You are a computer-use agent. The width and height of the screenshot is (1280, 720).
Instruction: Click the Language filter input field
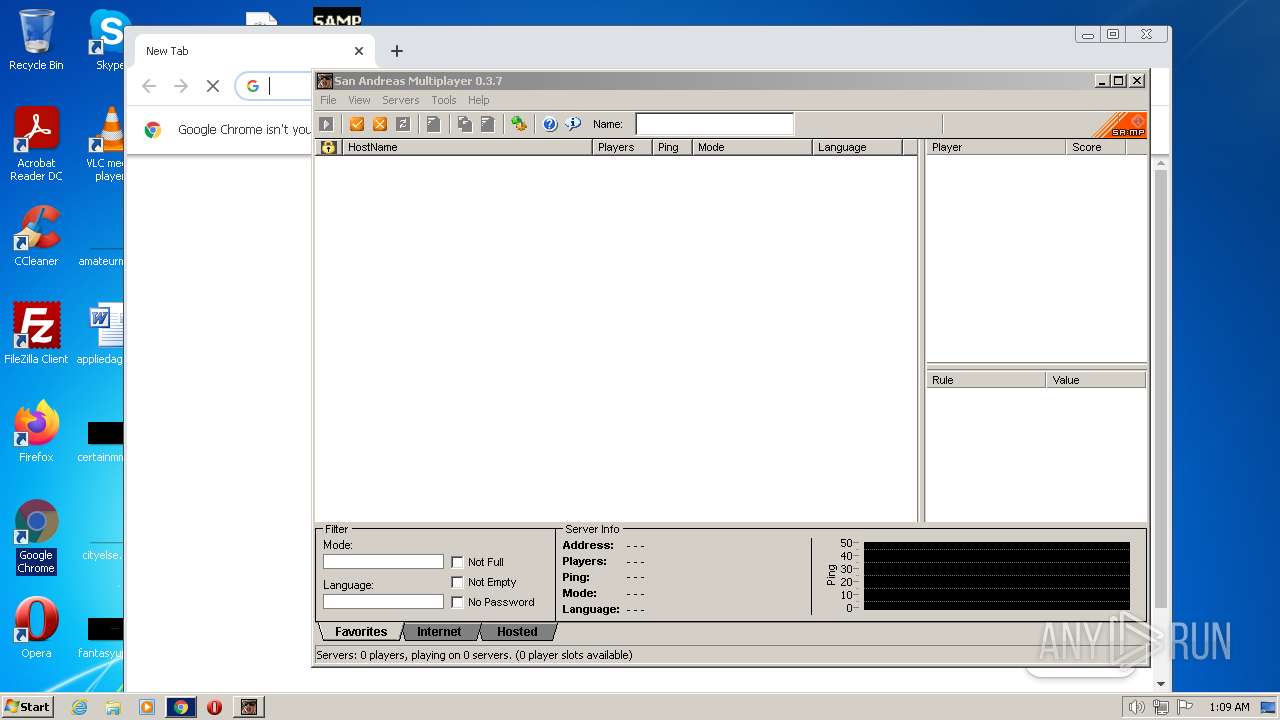[383, 602]
